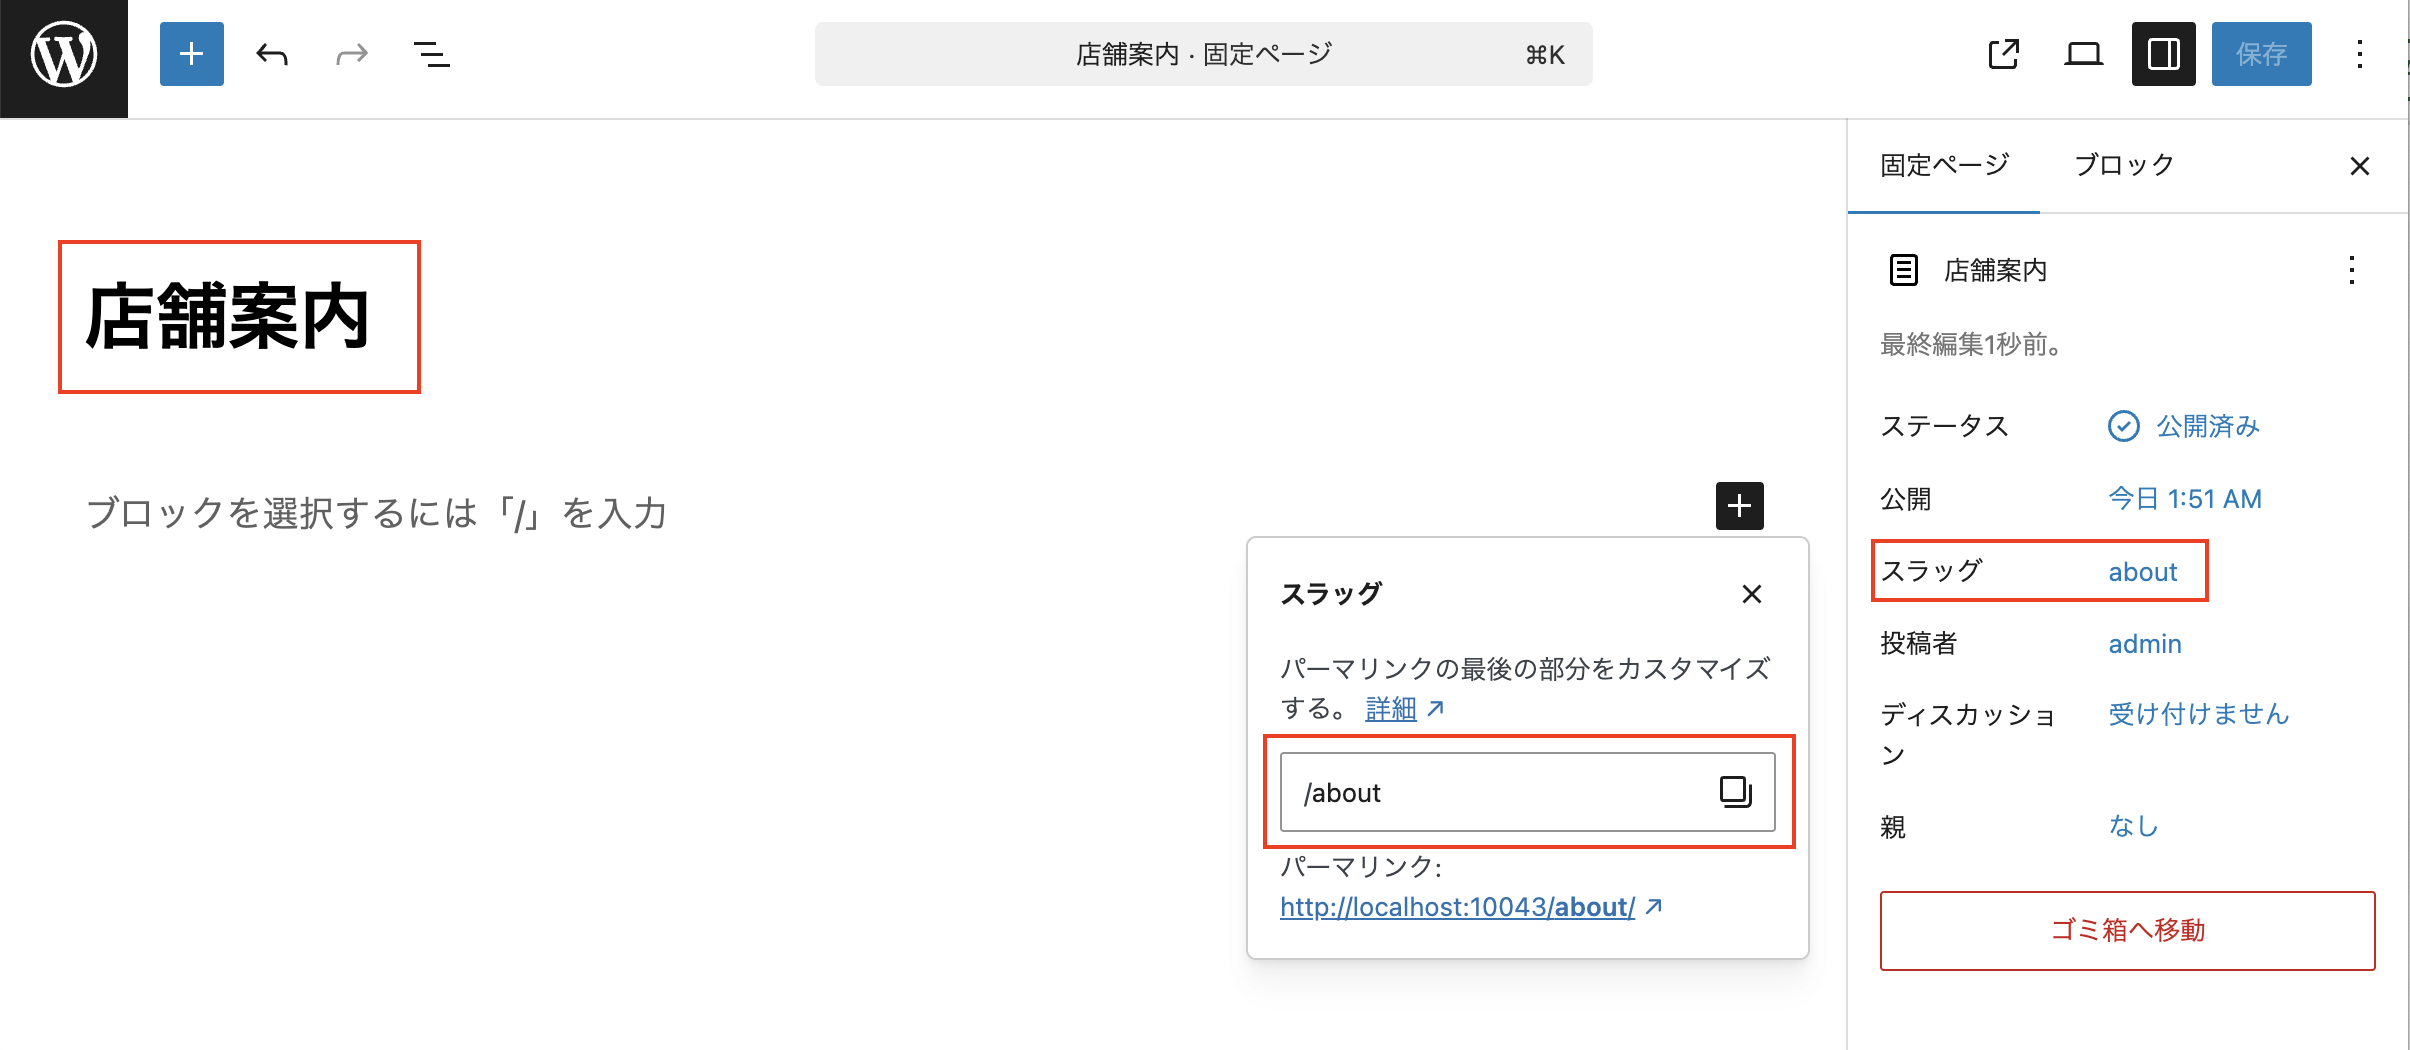
Task: Open the editor options three-dot menu
Action: click(2359, 54)
